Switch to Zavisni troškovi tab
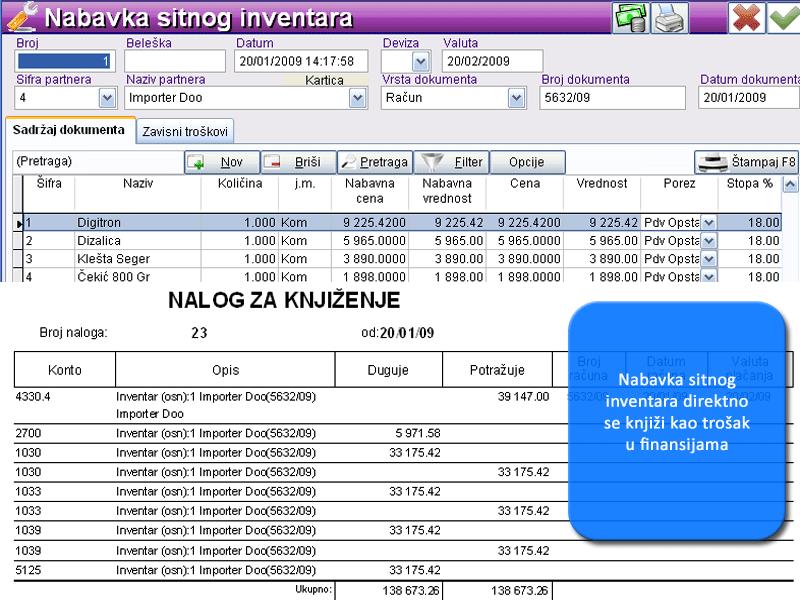Image resolution: width=800 pixels, height=600 pixels. coord(186,131)
